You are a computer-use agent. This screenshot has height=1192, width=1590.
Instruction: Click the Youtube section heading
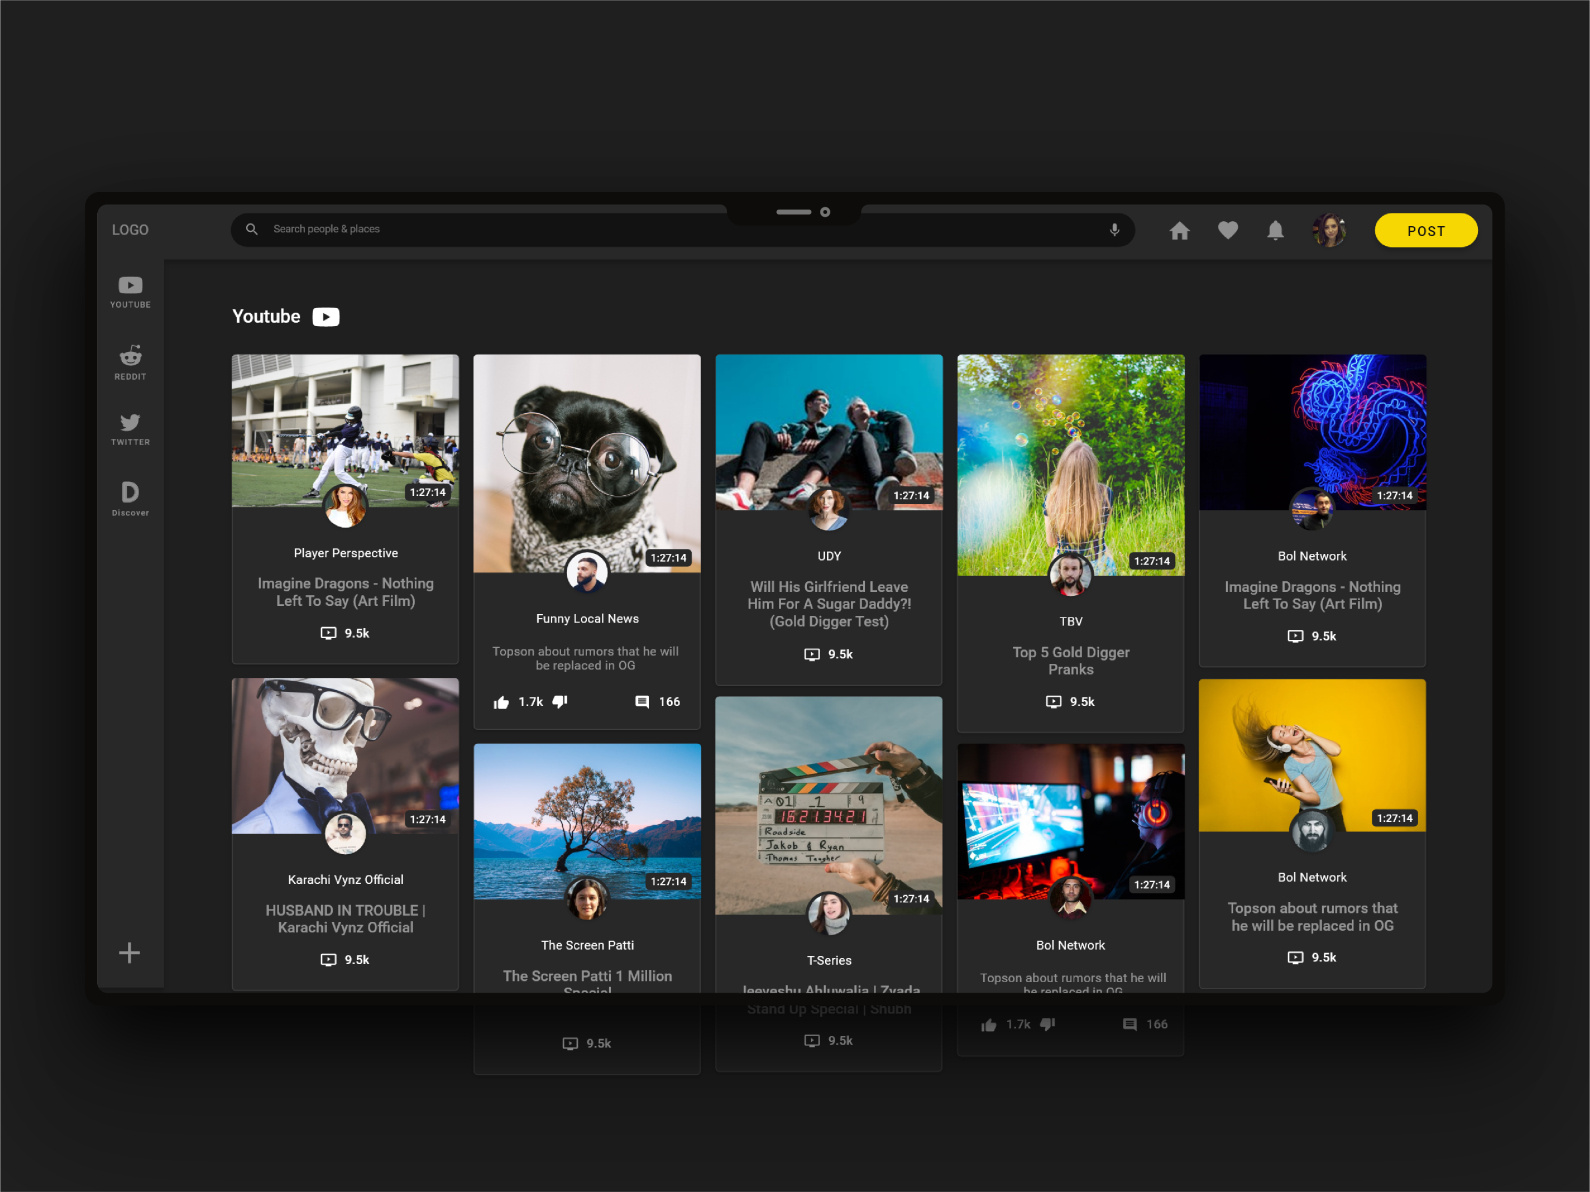pyautogui.click(x=266, y=317)
